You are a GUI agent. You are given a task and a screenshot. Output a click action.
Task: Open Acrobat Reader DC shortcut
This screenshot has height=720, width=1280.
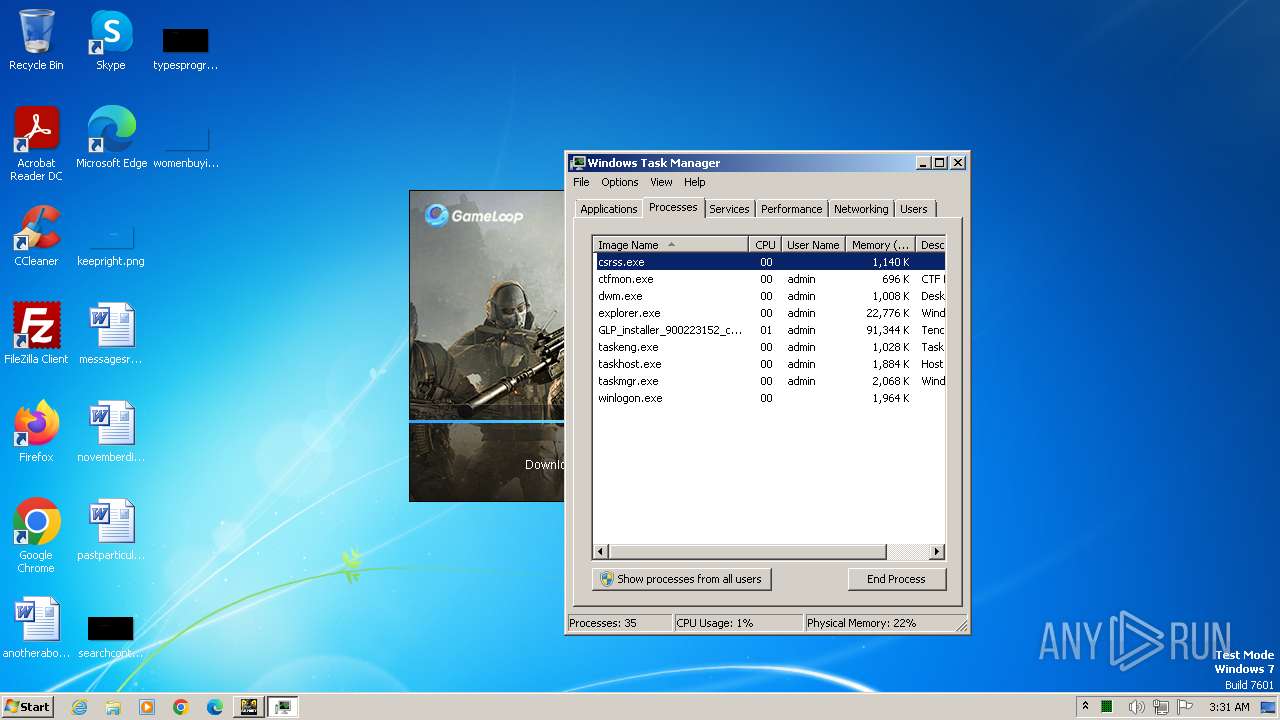click(36, 143)
